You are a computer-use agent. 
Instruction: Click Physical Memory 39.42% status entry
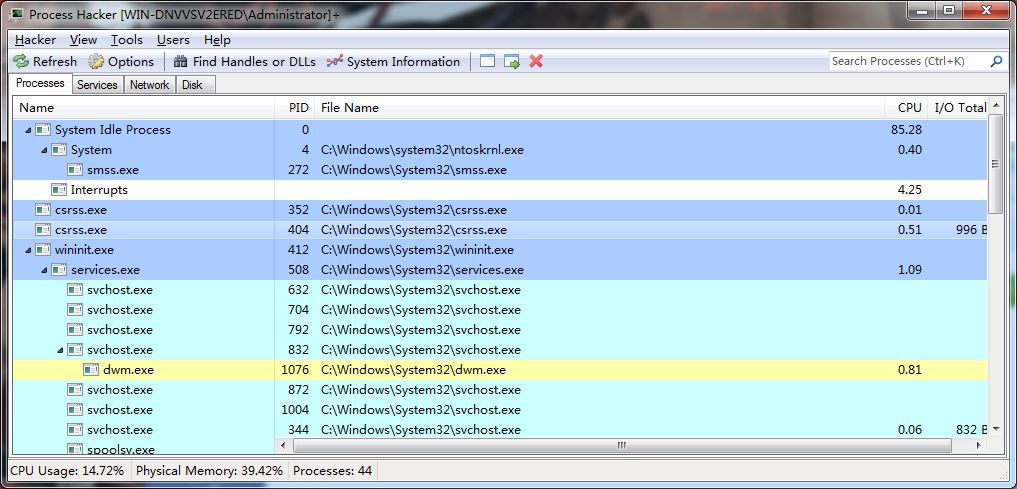(209, 471)
